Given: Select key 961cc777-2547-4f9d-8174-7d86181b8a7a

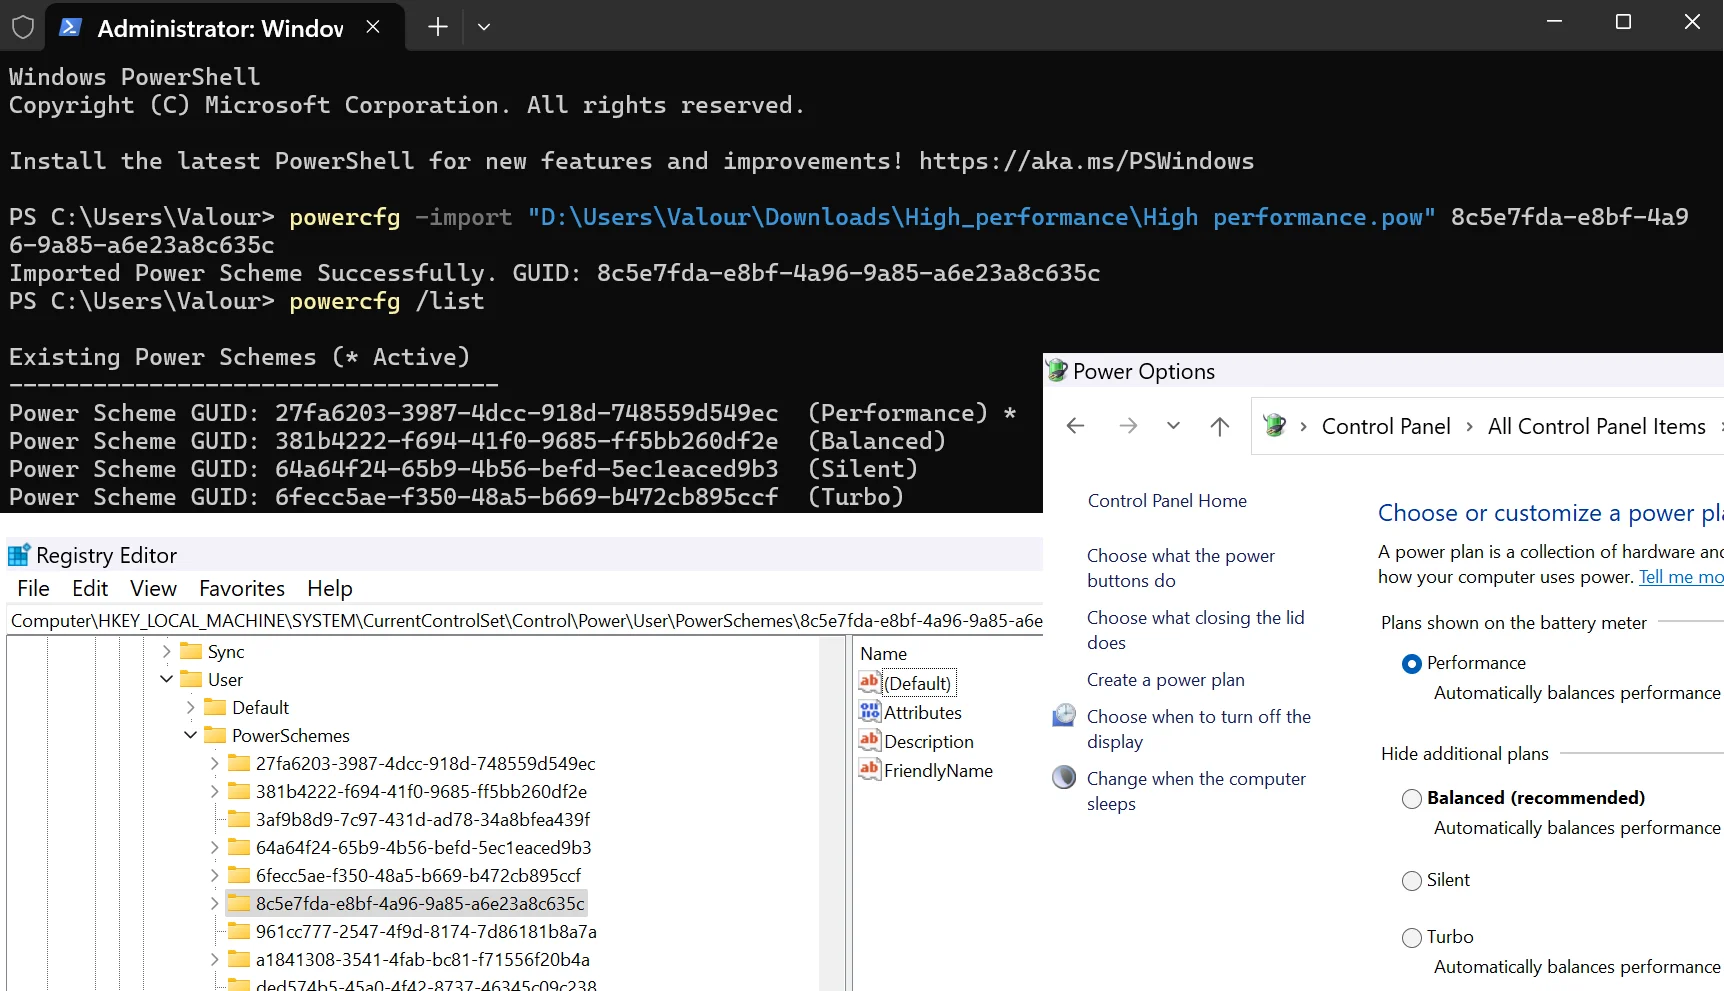Looking at the screenshot, I should [x=426, y=931].
